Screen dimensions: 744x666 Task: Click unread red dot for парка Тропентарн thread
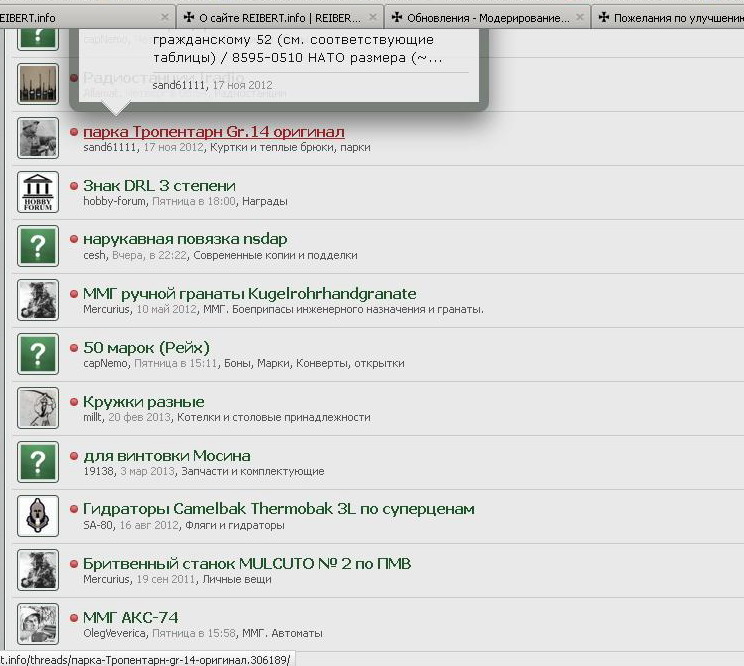coord(74,132)
